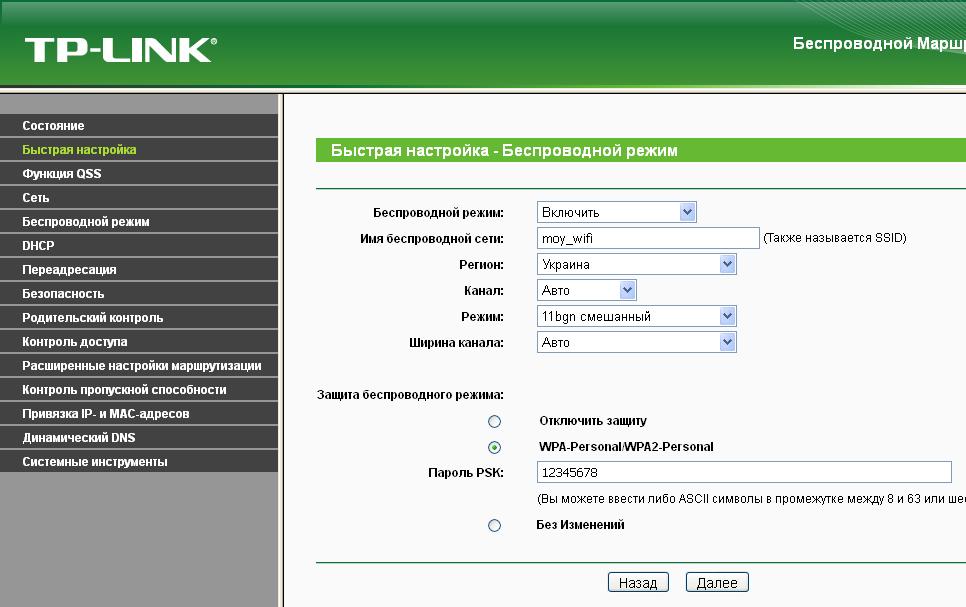Select Быстрая настройка in sidebar

click(x=139, y=150)
